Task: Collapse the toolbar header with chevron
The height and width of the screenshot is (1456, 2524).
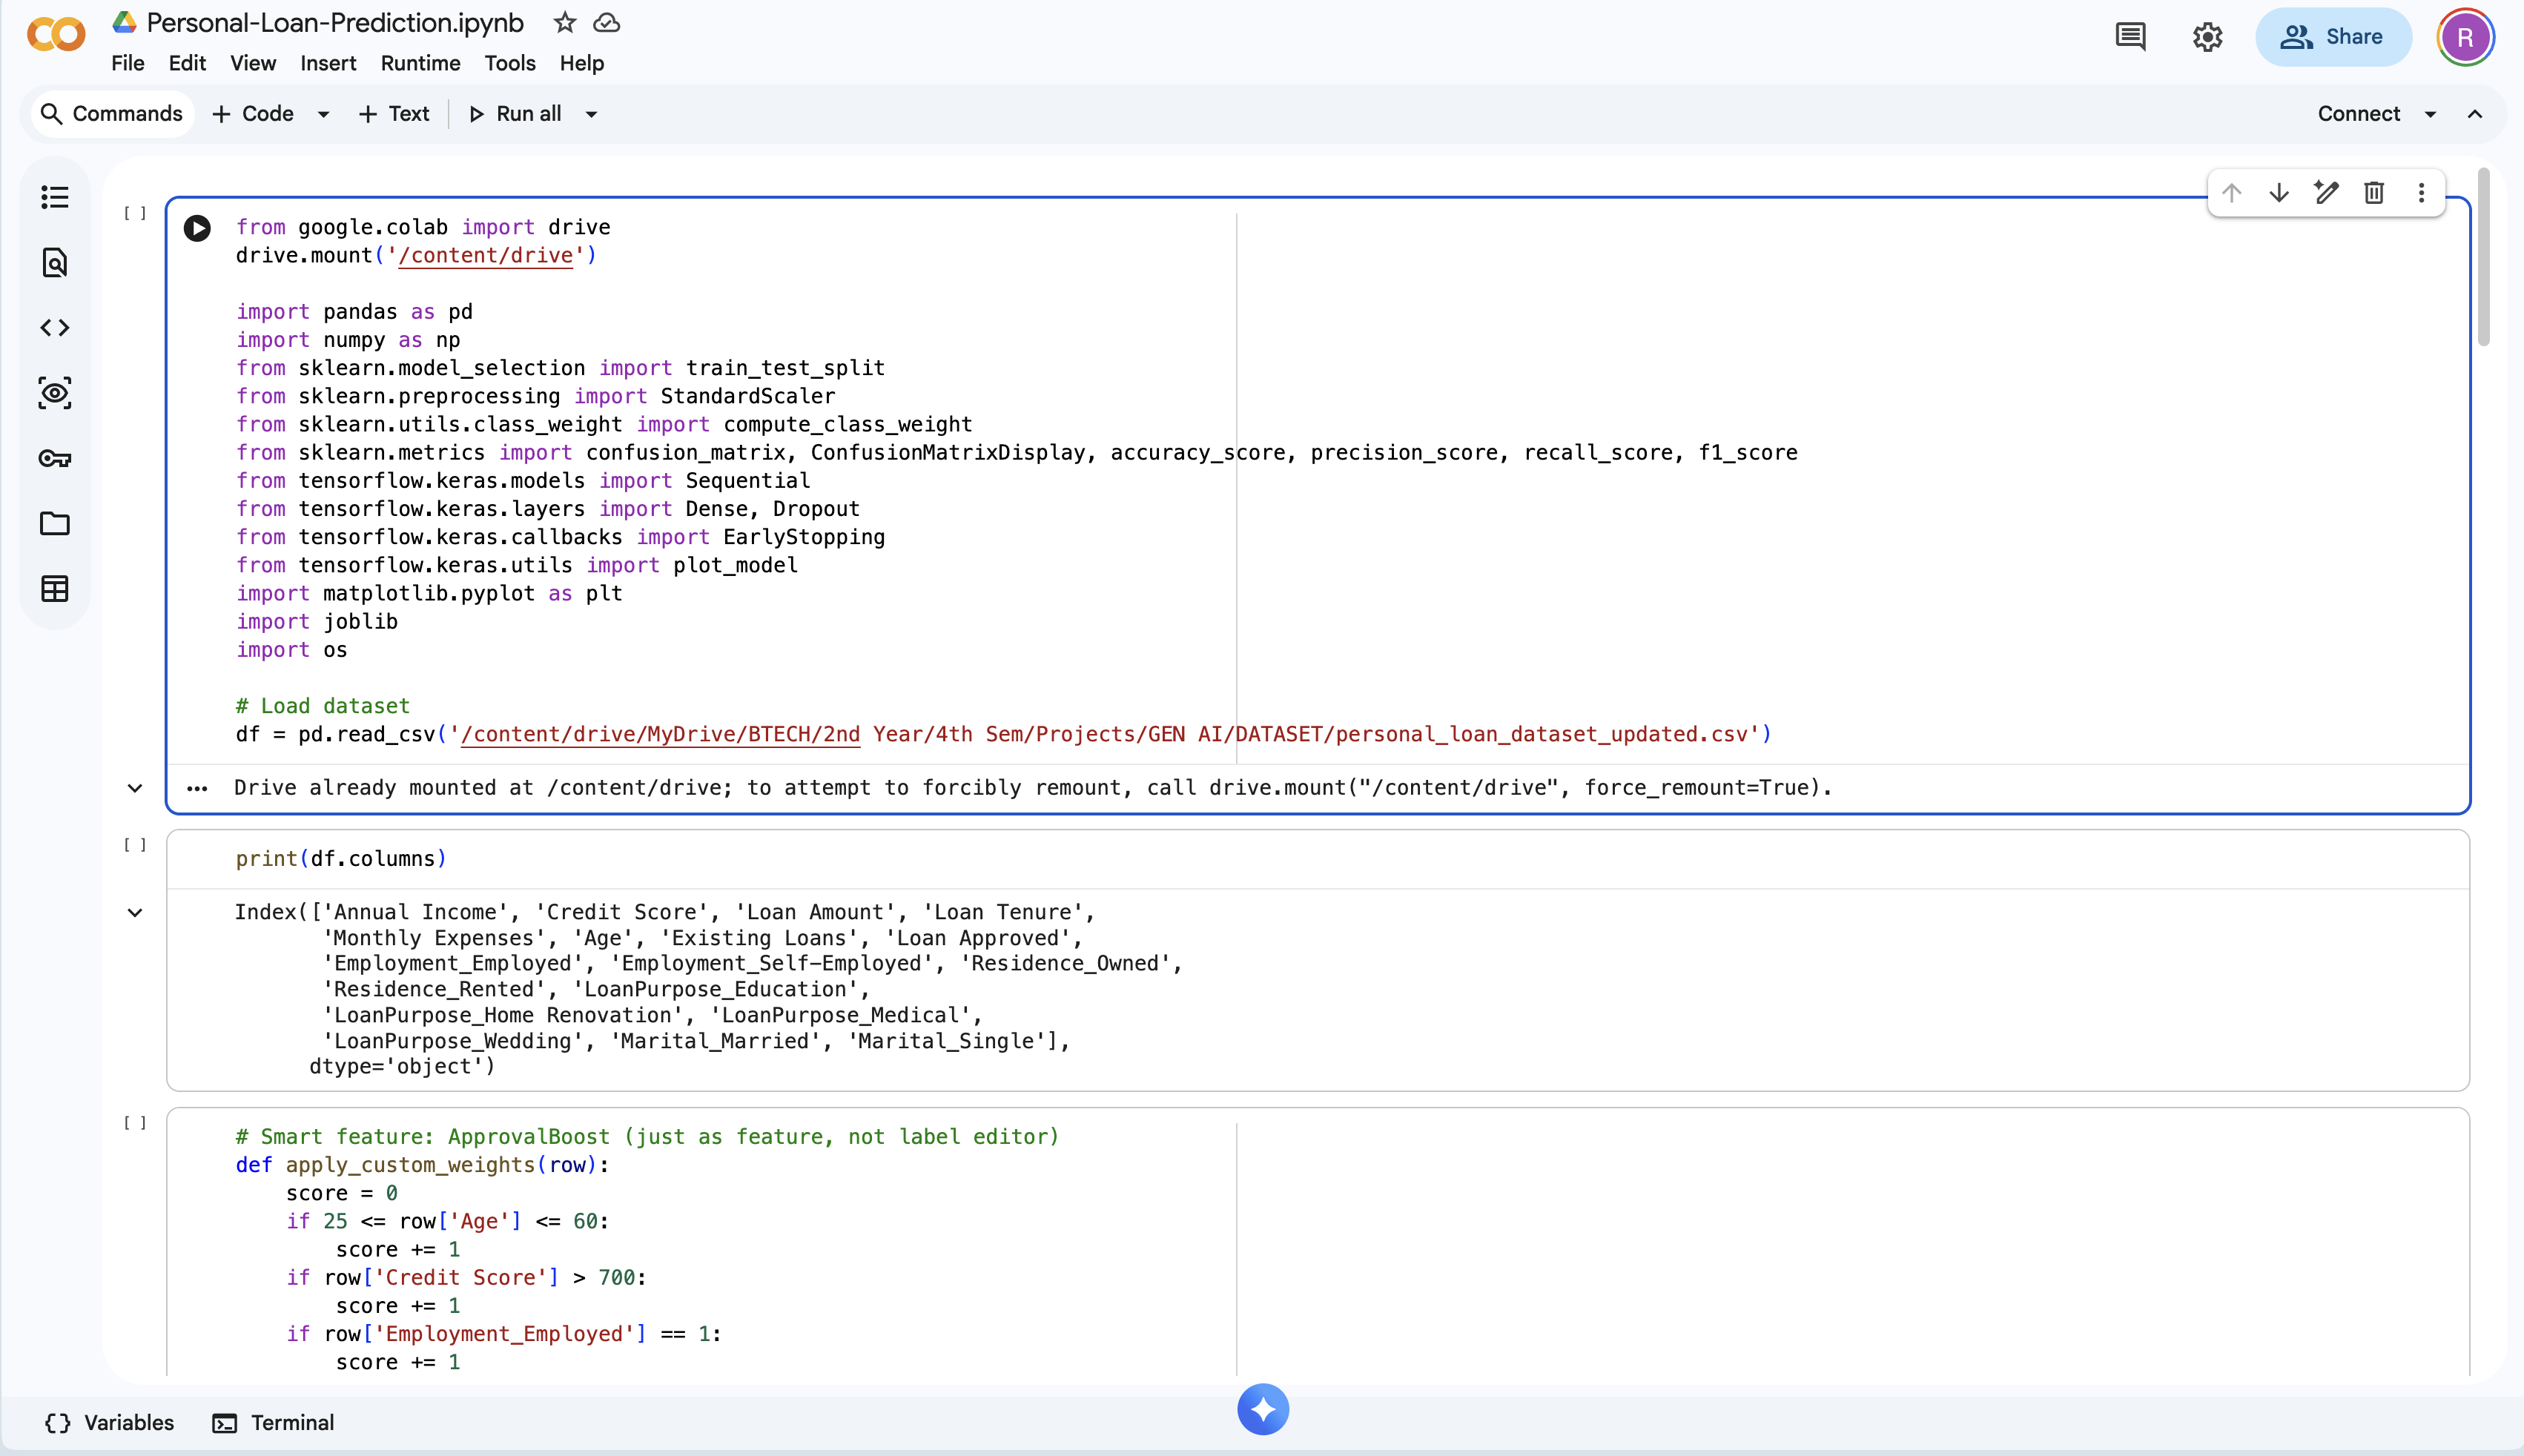Action: click(x=2475, y=114)
